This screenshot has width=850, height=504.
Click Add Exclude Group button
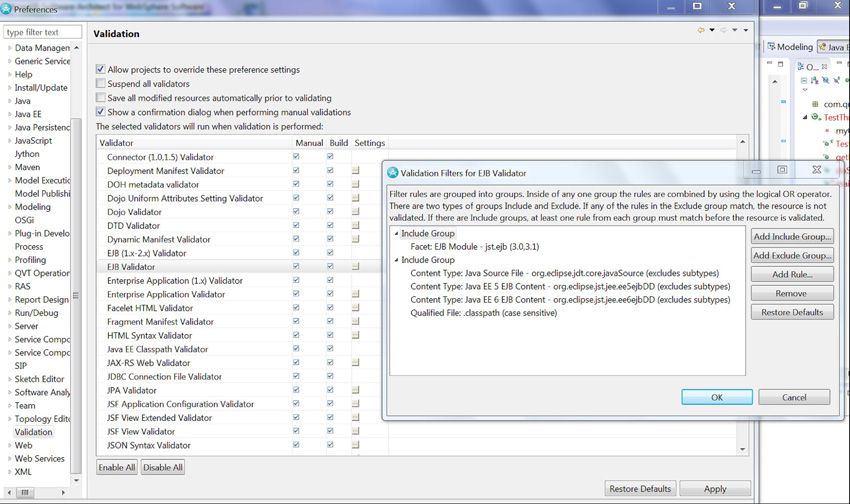[792, 255]
